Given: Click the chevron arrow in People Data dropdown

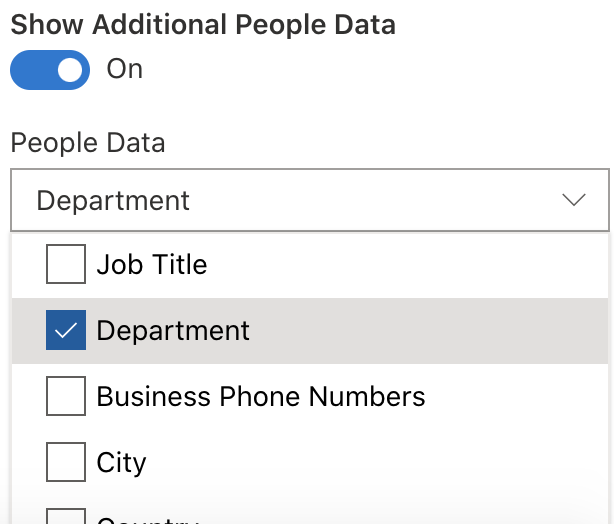Looking at the screenshot, I should click(574, 200).
